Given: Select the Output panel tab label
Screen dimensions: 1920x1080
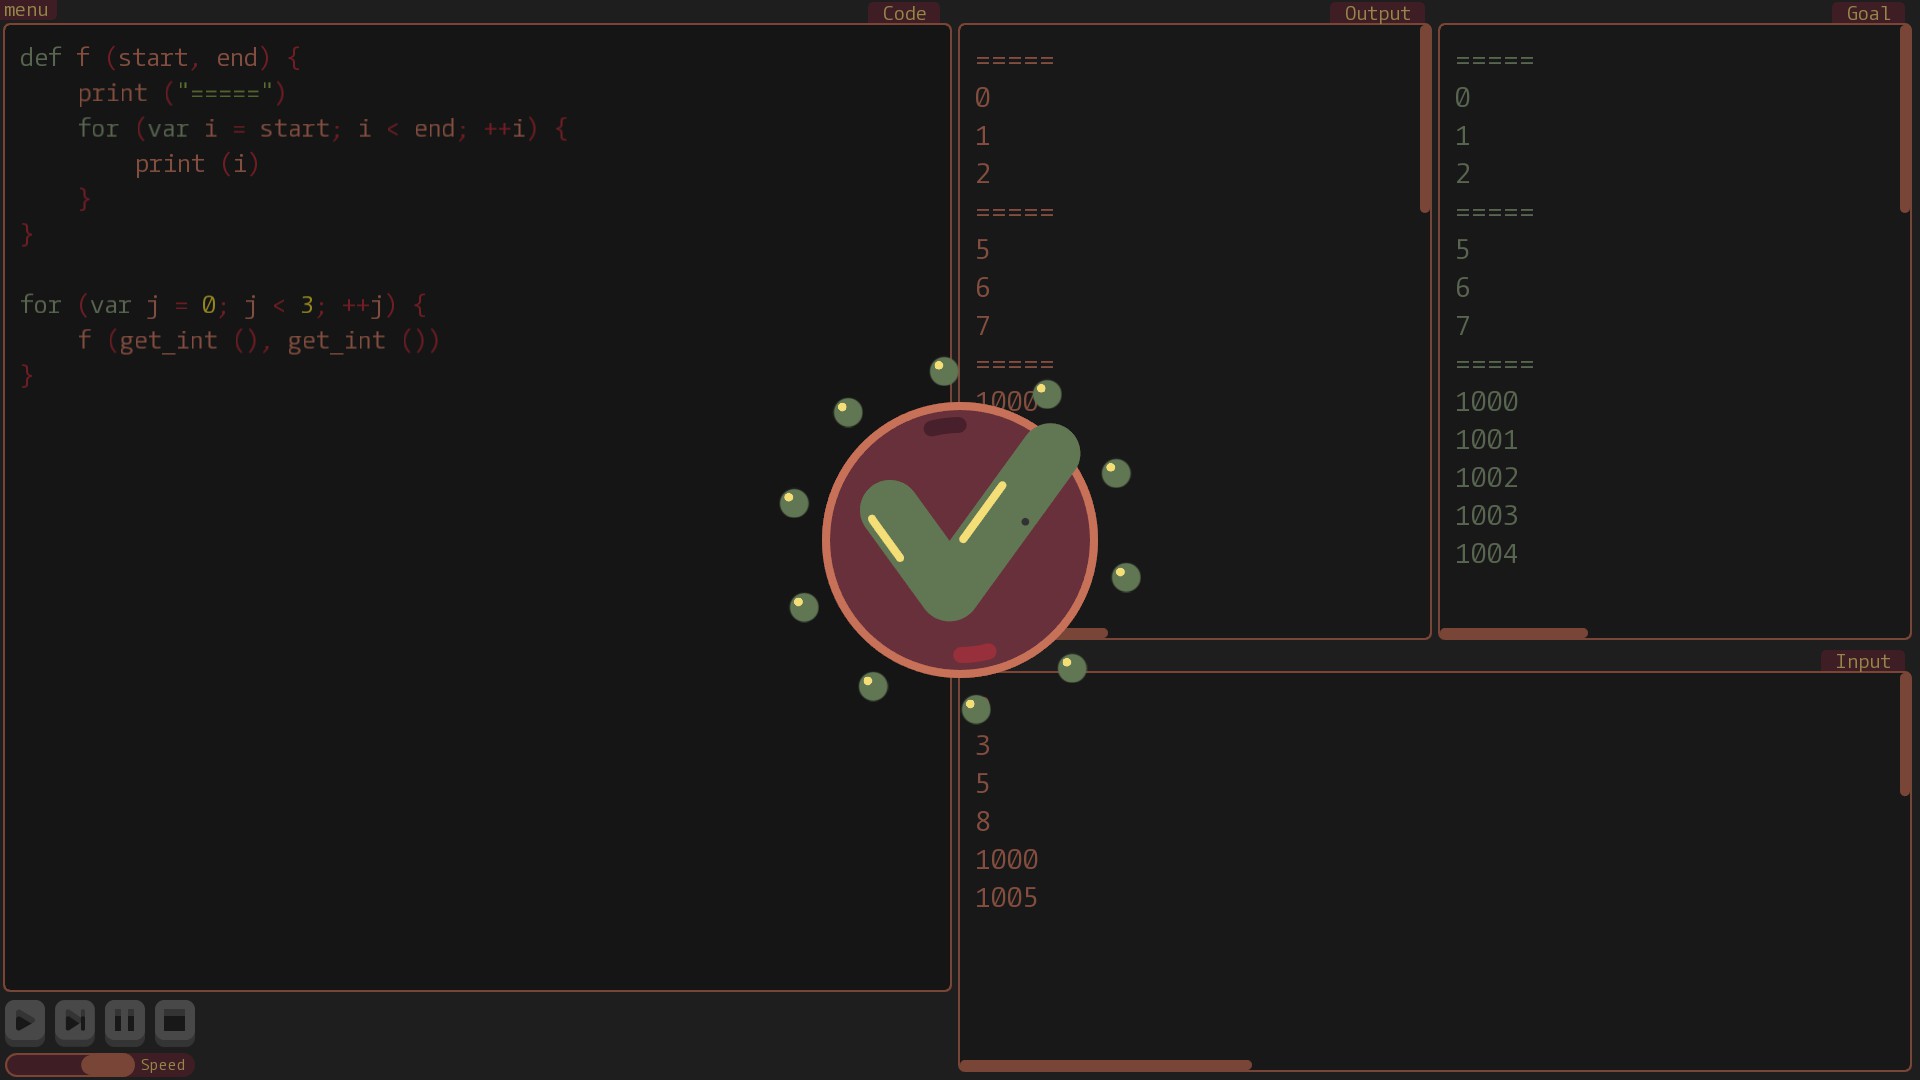Looking at the screenshot, I should [1377, 13].
